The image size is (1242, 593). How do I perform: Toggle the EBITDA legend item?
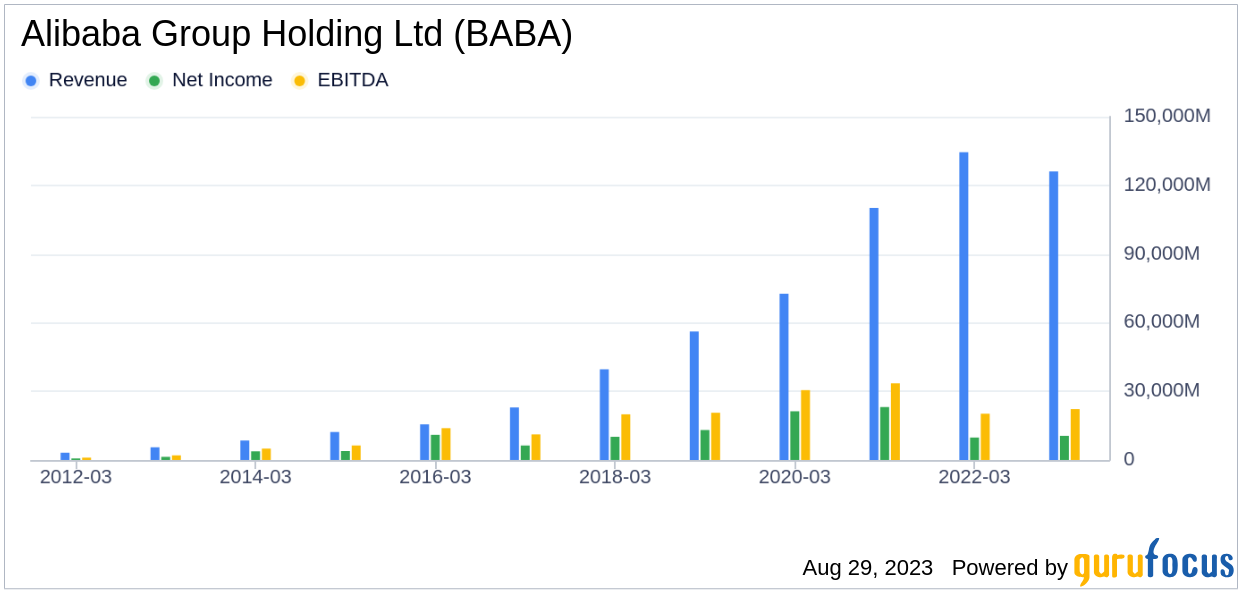coord(339,80)
